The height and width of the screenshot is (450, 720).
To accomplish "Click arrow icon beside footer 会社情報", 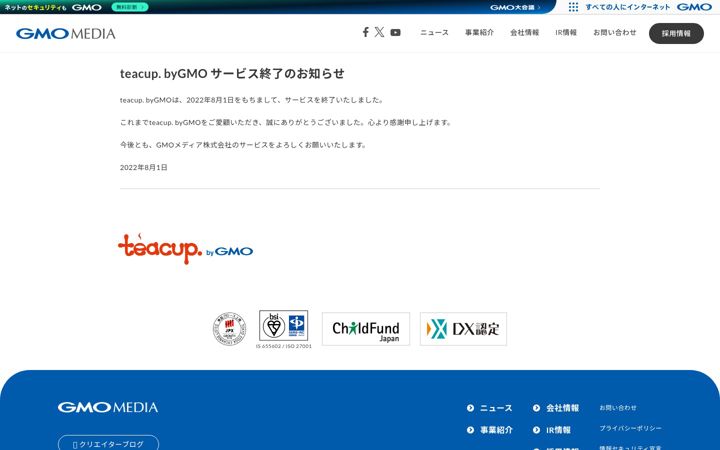I will click(536, 408).
